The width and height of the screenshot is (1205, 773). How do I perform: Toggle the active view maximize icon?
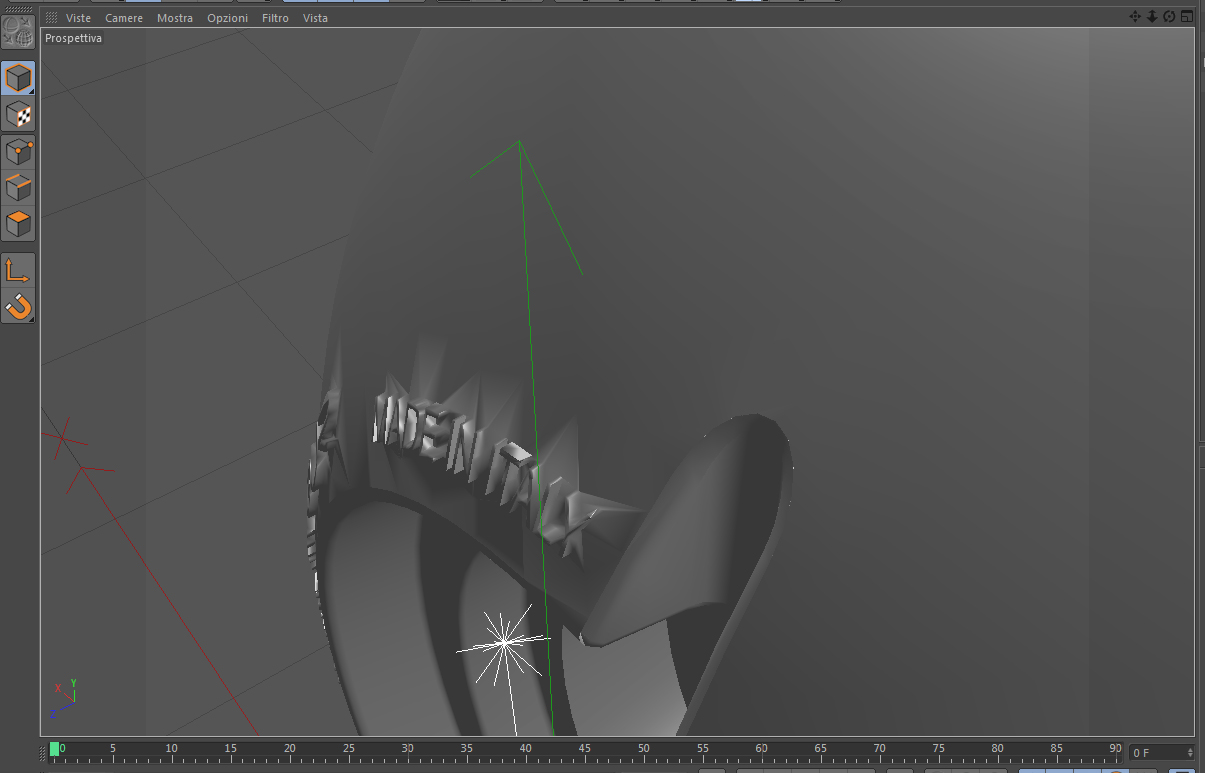click(x=1186, y=17)
